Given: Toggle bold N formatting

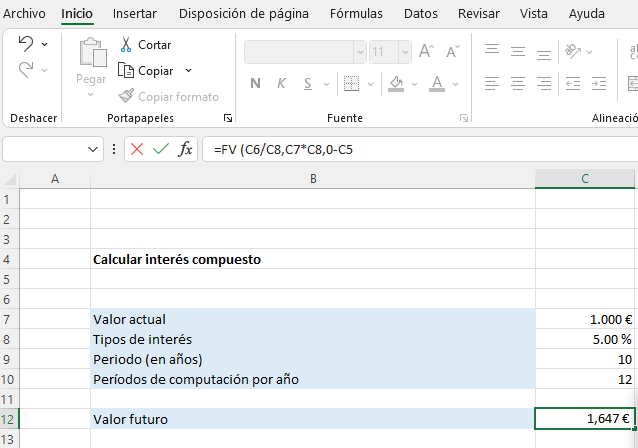Looking at the screenshot, I should click(255, 83).
